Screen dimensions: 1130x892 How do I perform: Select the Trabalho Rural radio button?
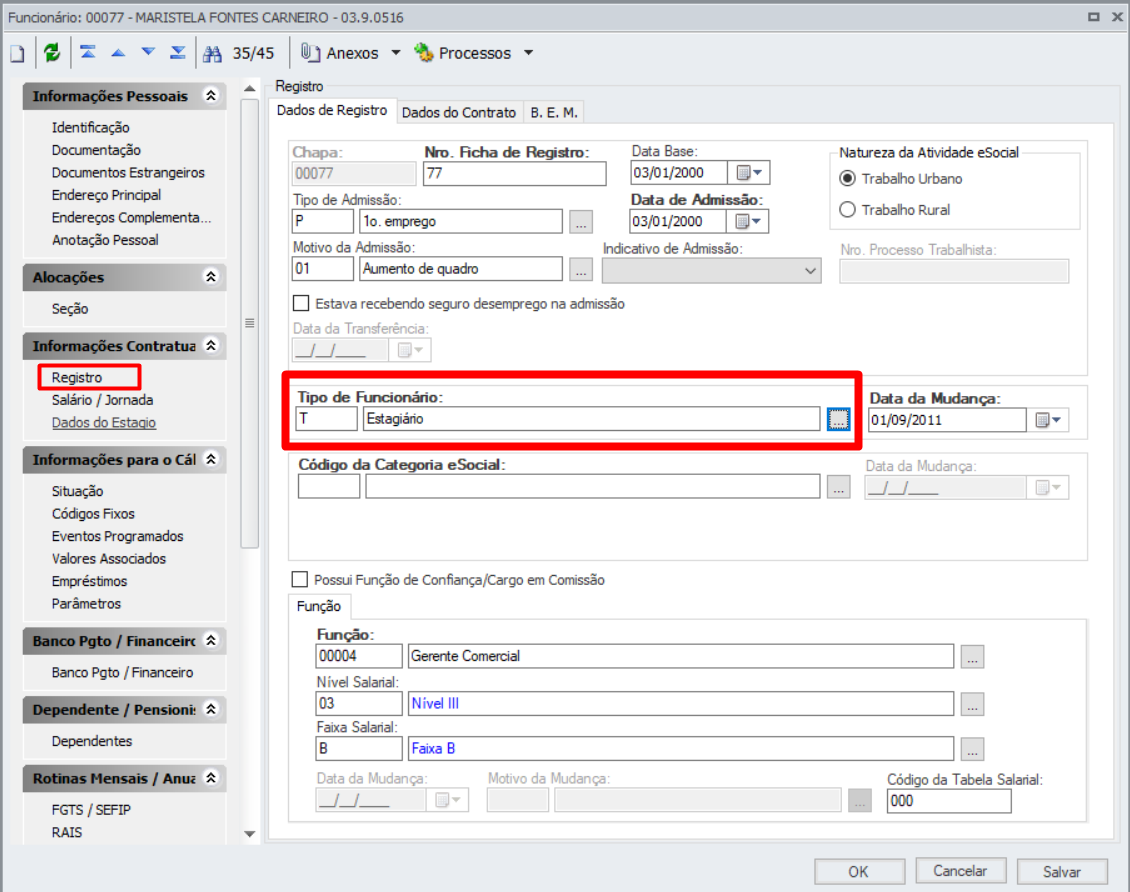(x=848, y=210)
